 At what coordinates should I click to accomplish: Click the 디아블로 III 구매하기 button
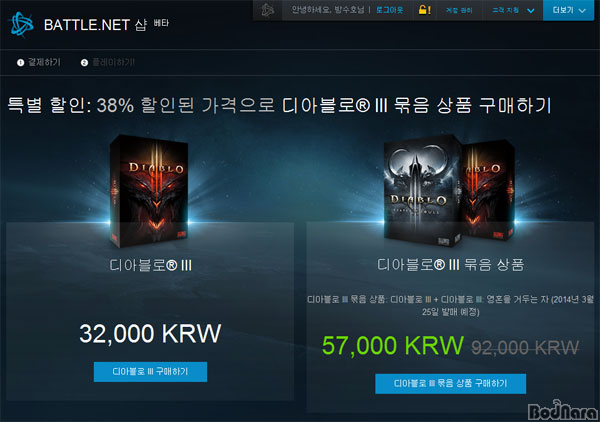click(x=150, y=371)
